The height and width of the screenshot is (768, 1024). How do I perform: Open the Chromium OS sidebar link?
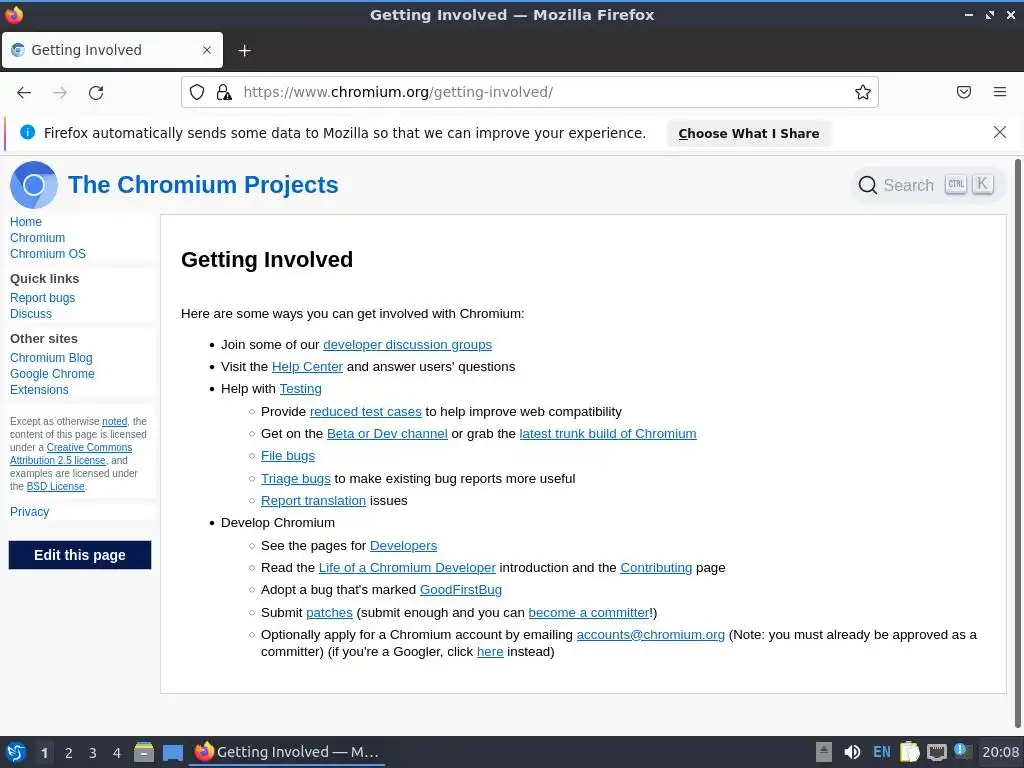coord(48,253)
